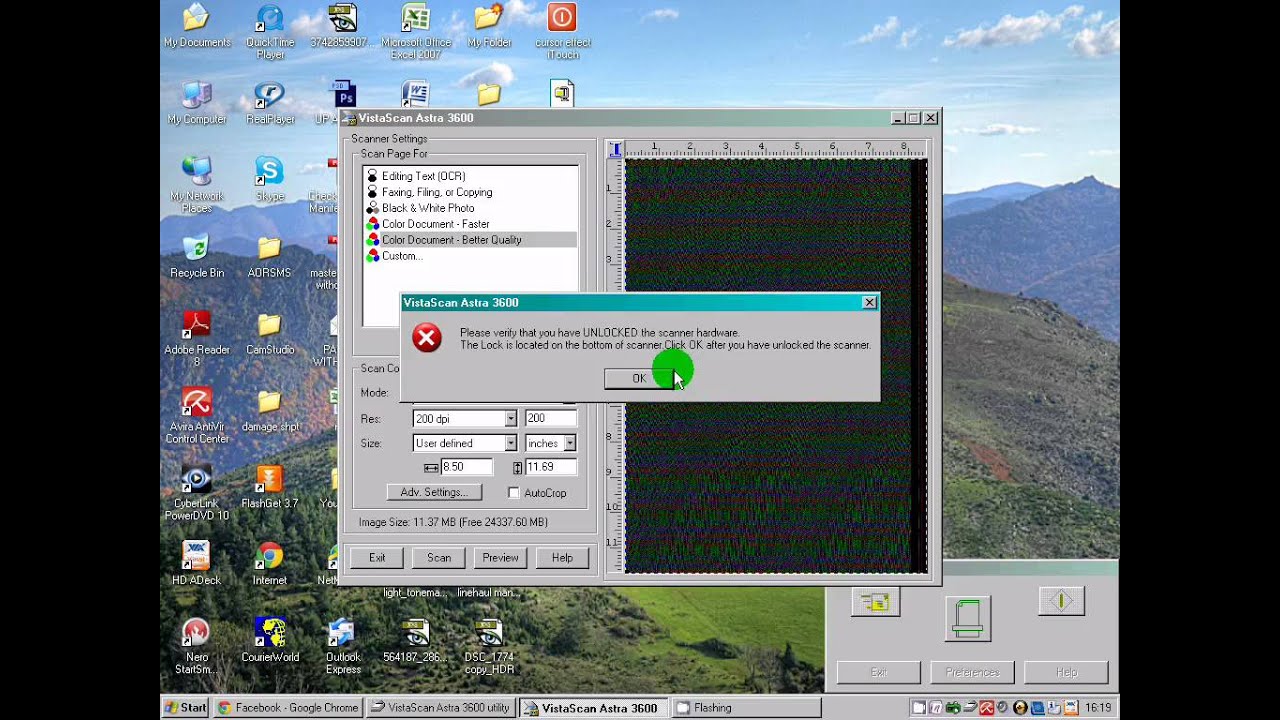Launch the Internet Chrome shortcut
Image resolution: width=1280 pixels, height=720 pixels.
click(270, 564)
